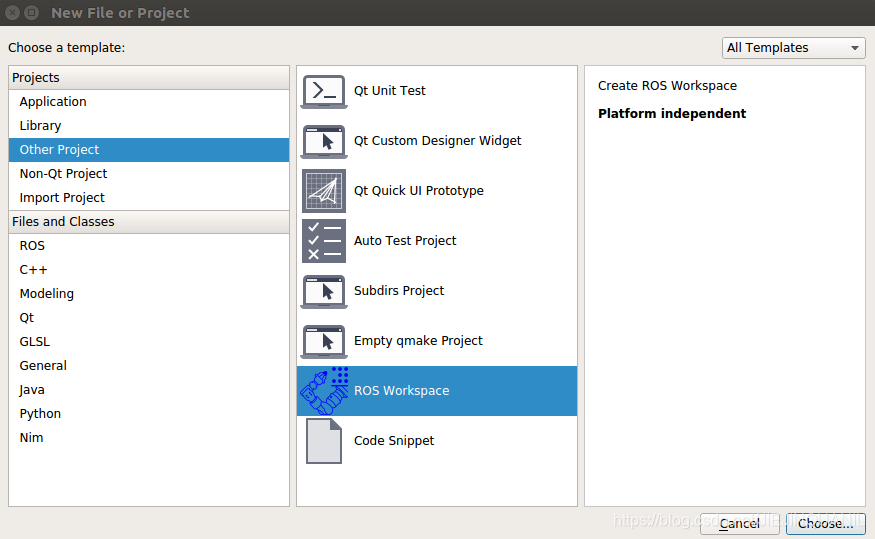Choose the ROS Workspace template label
The width and height of the screenshot is (875, 539).
click(x=401, y=391)
